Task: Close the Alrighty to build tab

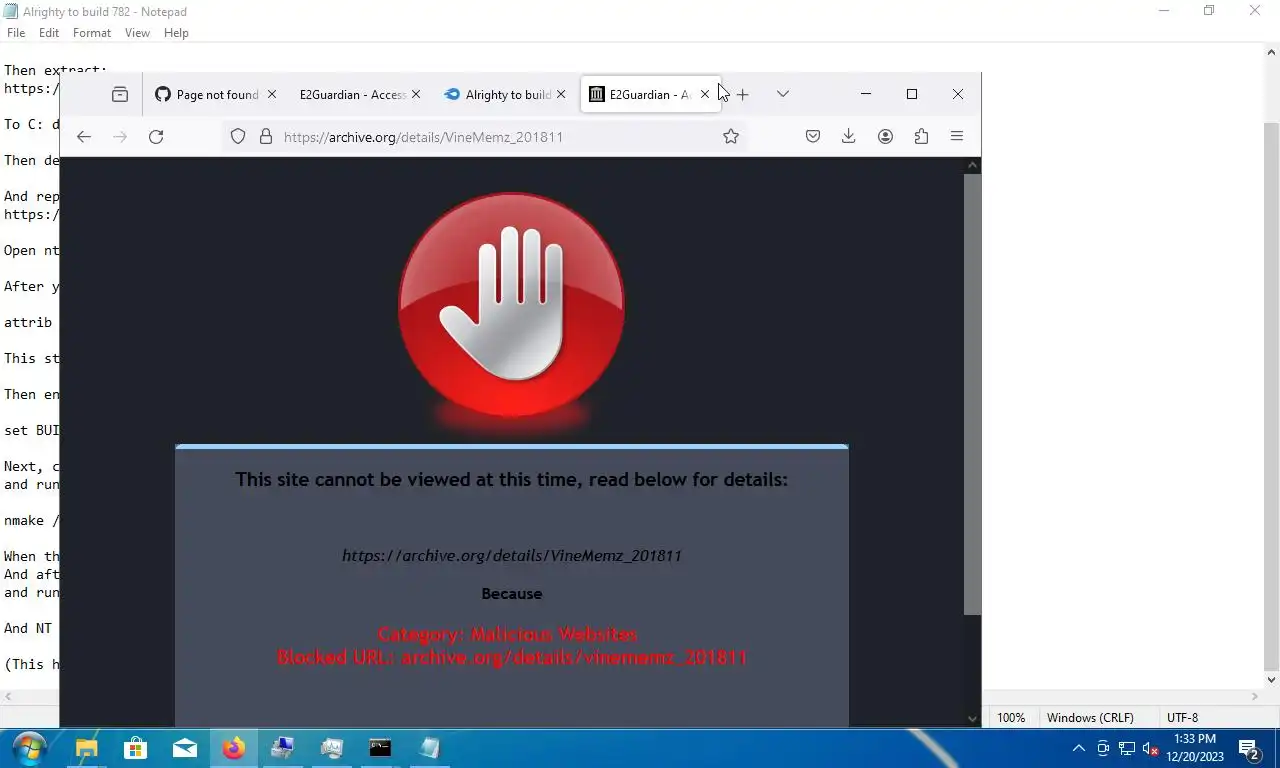Action: click(x=561, y=94)
